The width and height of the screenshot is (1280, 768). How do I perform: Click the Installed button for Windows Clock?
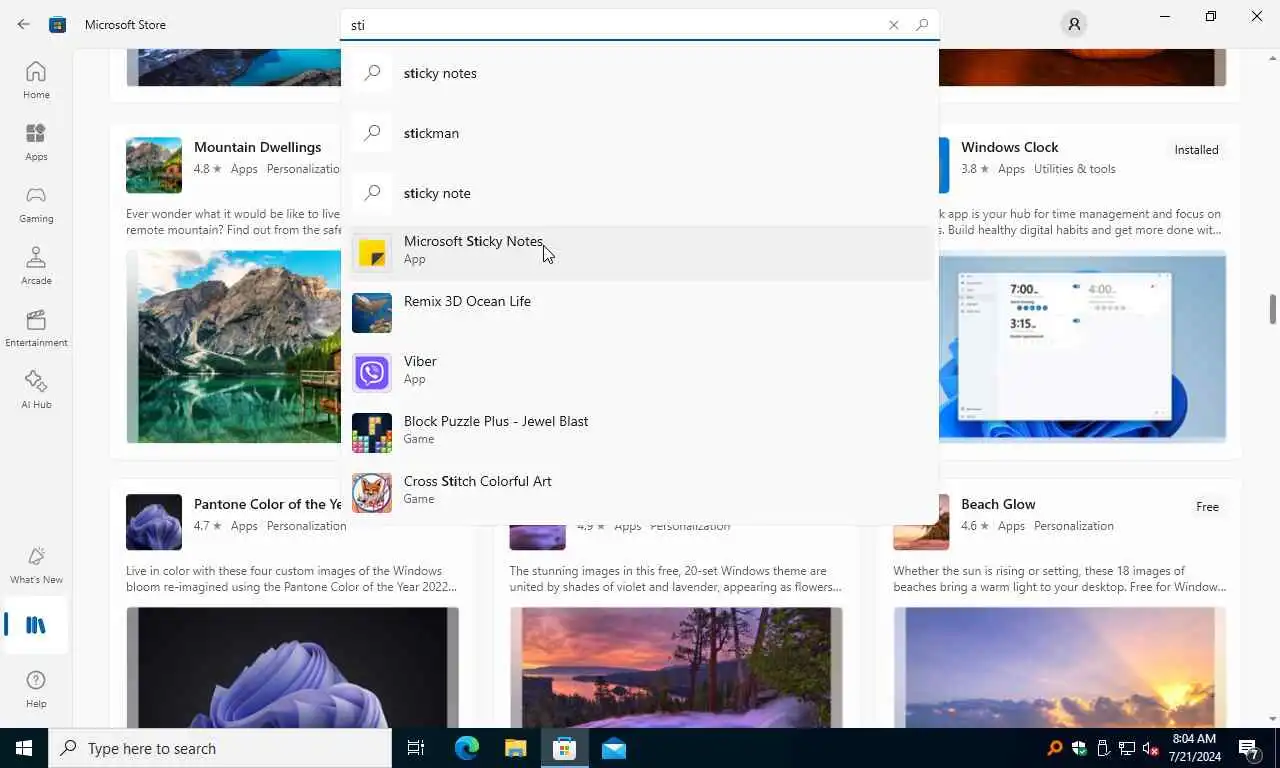1196,150
